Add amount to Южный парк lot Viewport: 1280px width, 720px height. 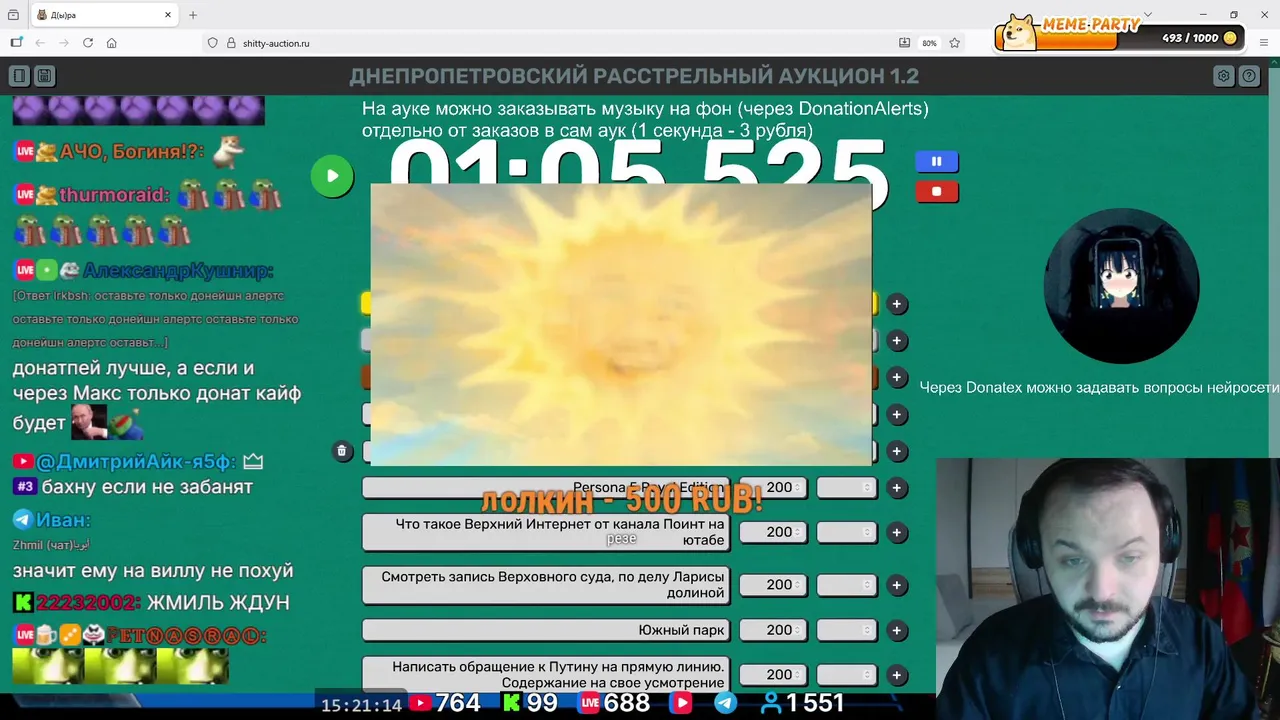897,631
